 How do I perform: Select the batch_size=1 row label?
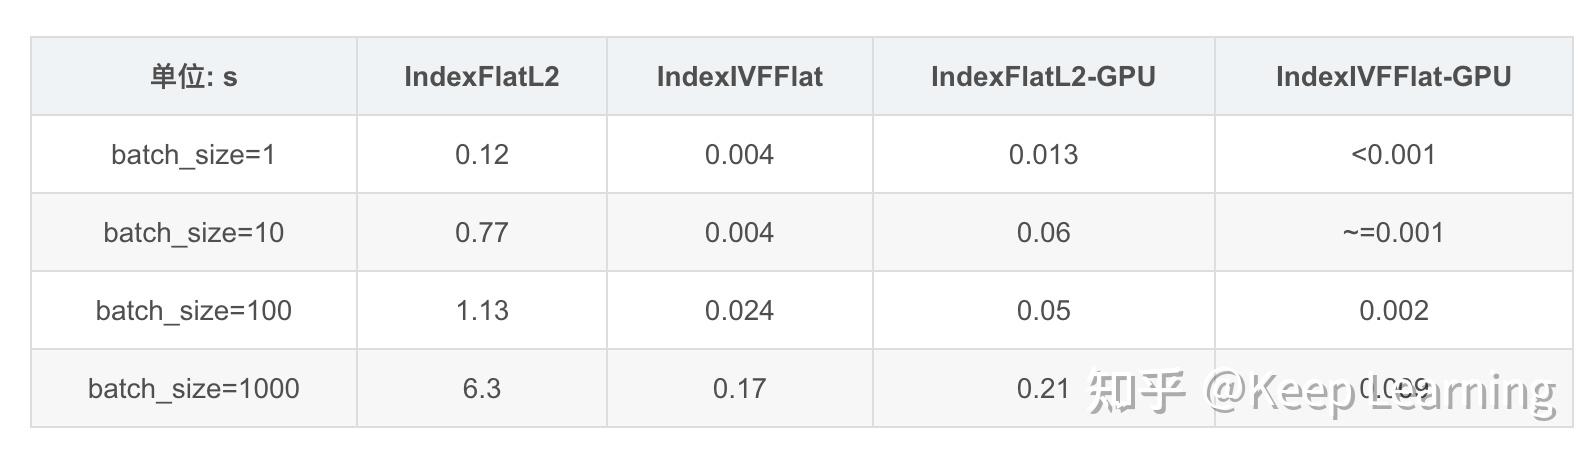point(194,155)
